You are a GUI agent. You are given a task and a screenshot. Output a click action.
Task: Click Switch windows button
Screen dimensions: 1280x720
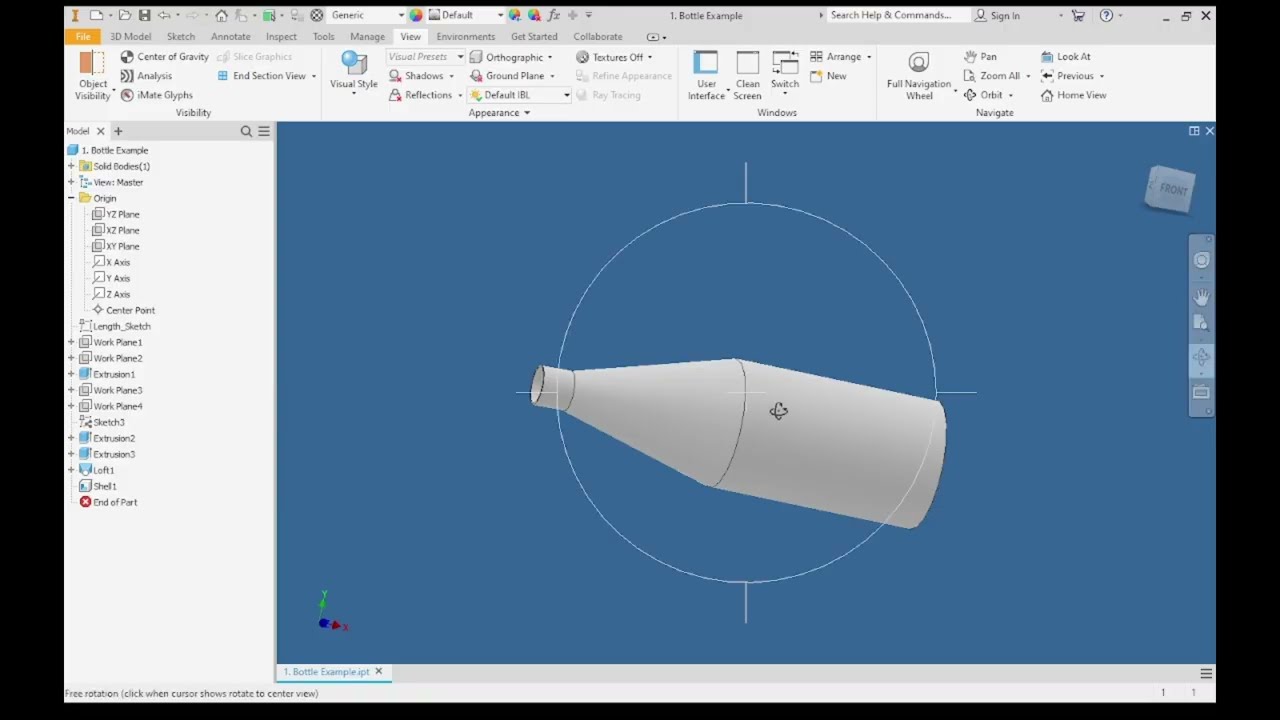point(784,72)
